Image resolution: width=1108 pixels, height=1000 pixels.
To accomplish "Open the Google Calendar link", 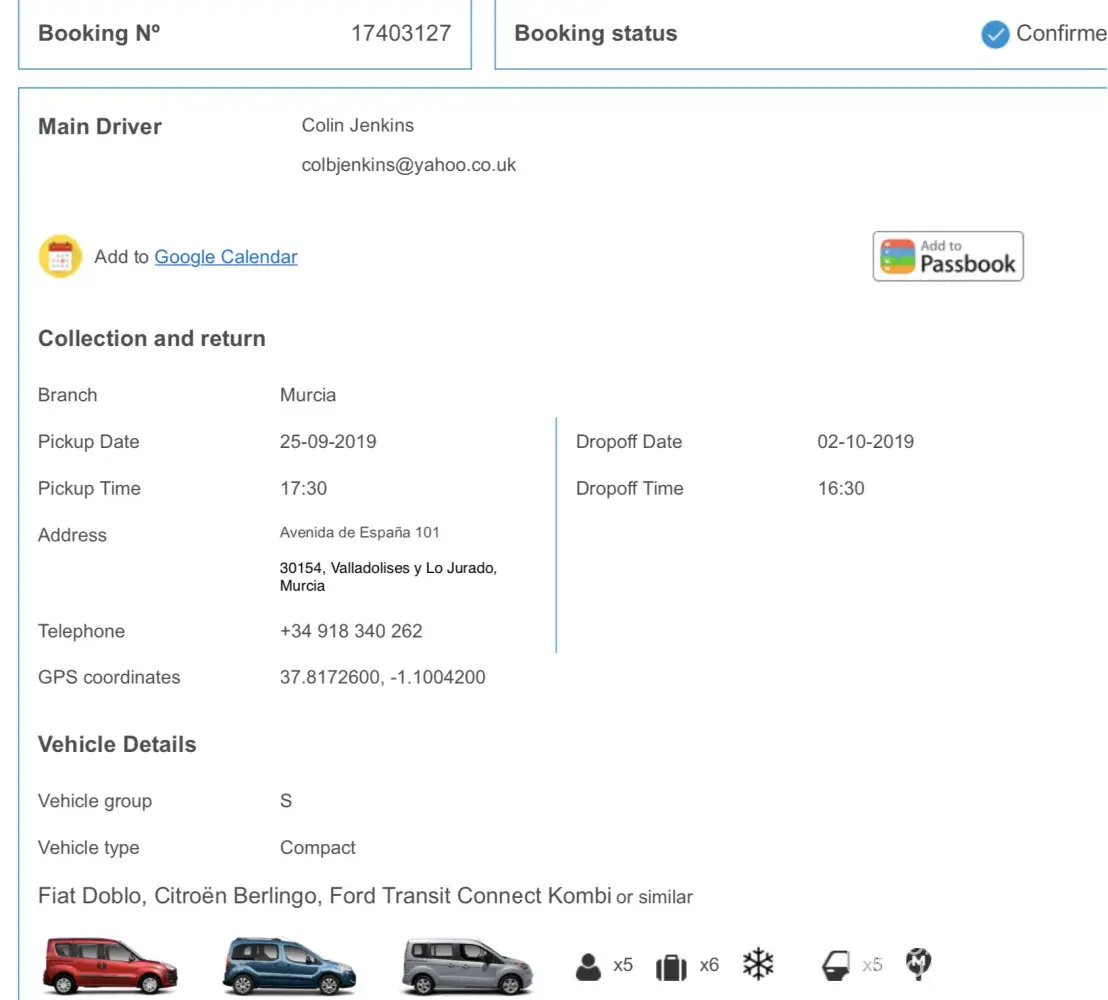I will click(x=226, y=257).
